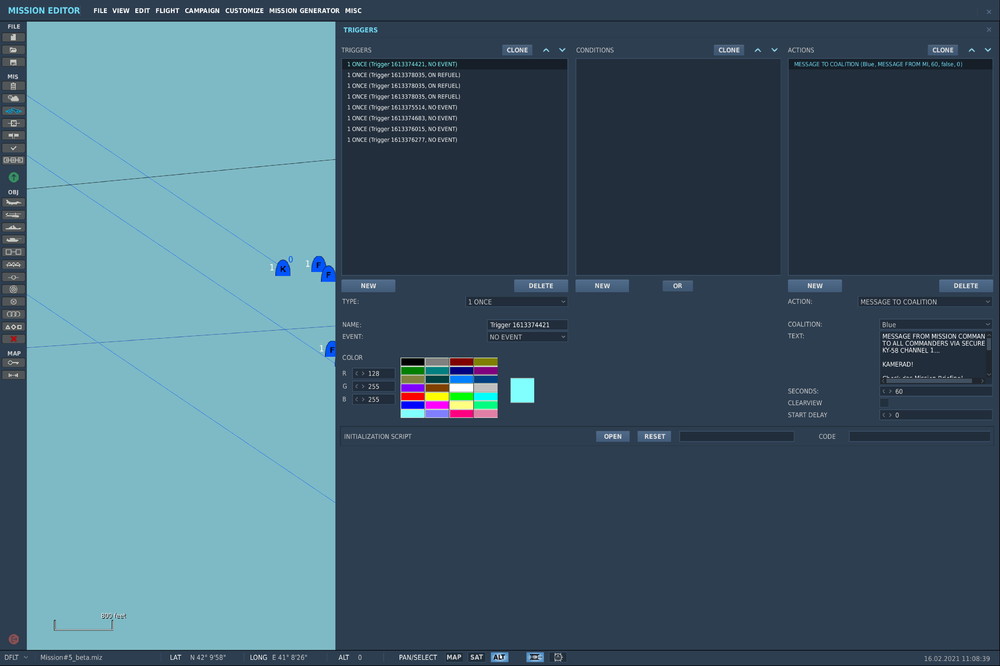Open the CAMPAIGN menu

tap(202, 11)
